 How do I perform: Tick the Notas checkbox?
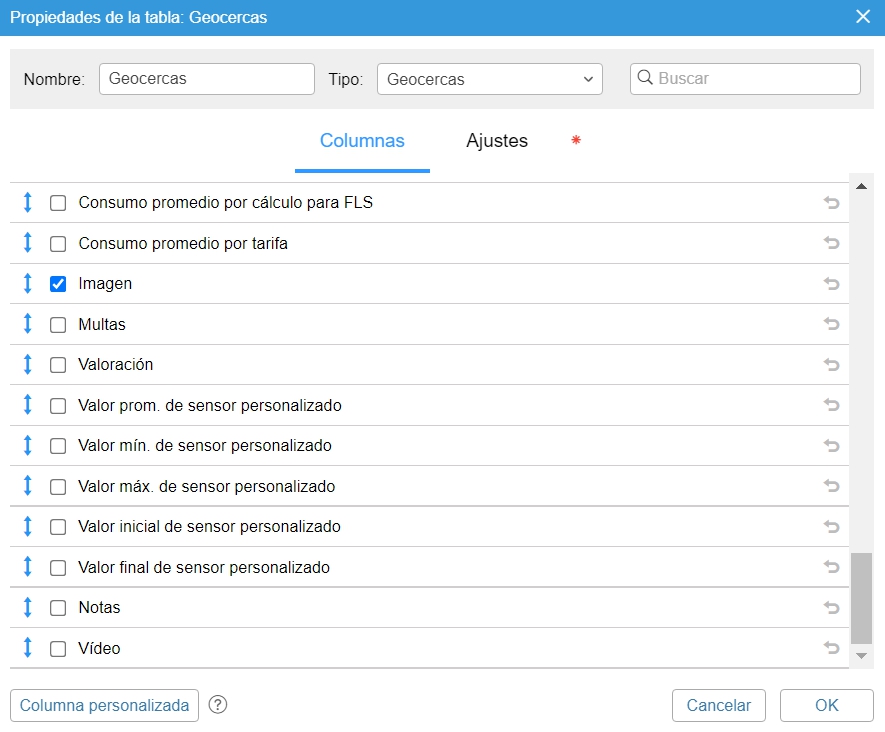(x=58, y=608)
